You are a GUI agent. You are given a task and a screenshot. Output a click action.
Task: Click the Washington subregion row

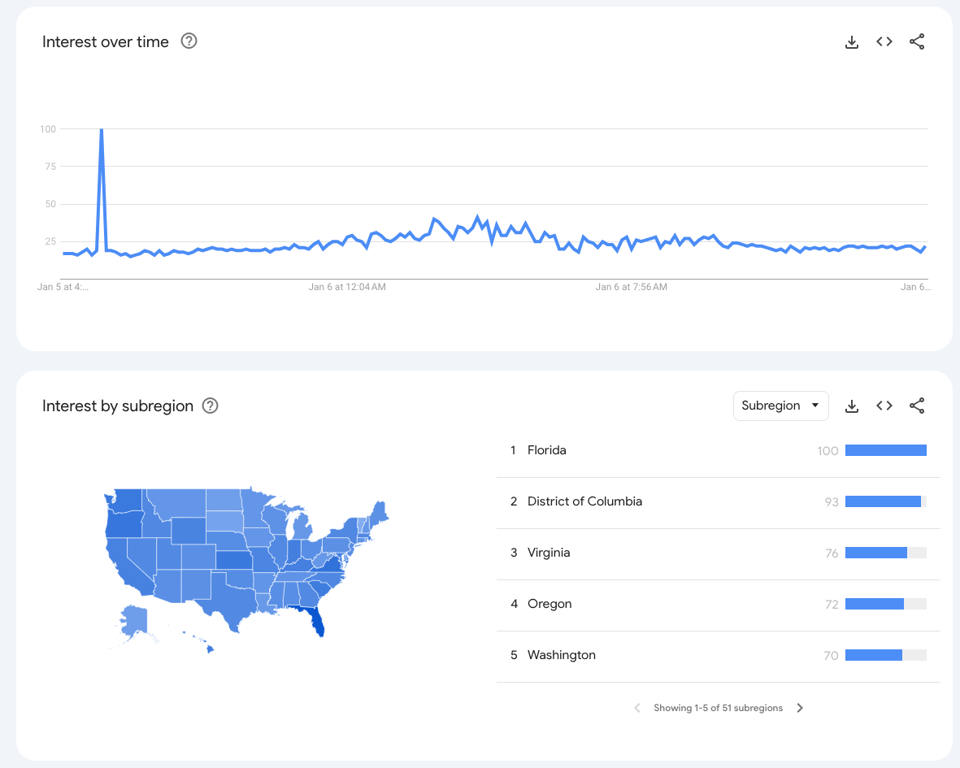(561, 654)
